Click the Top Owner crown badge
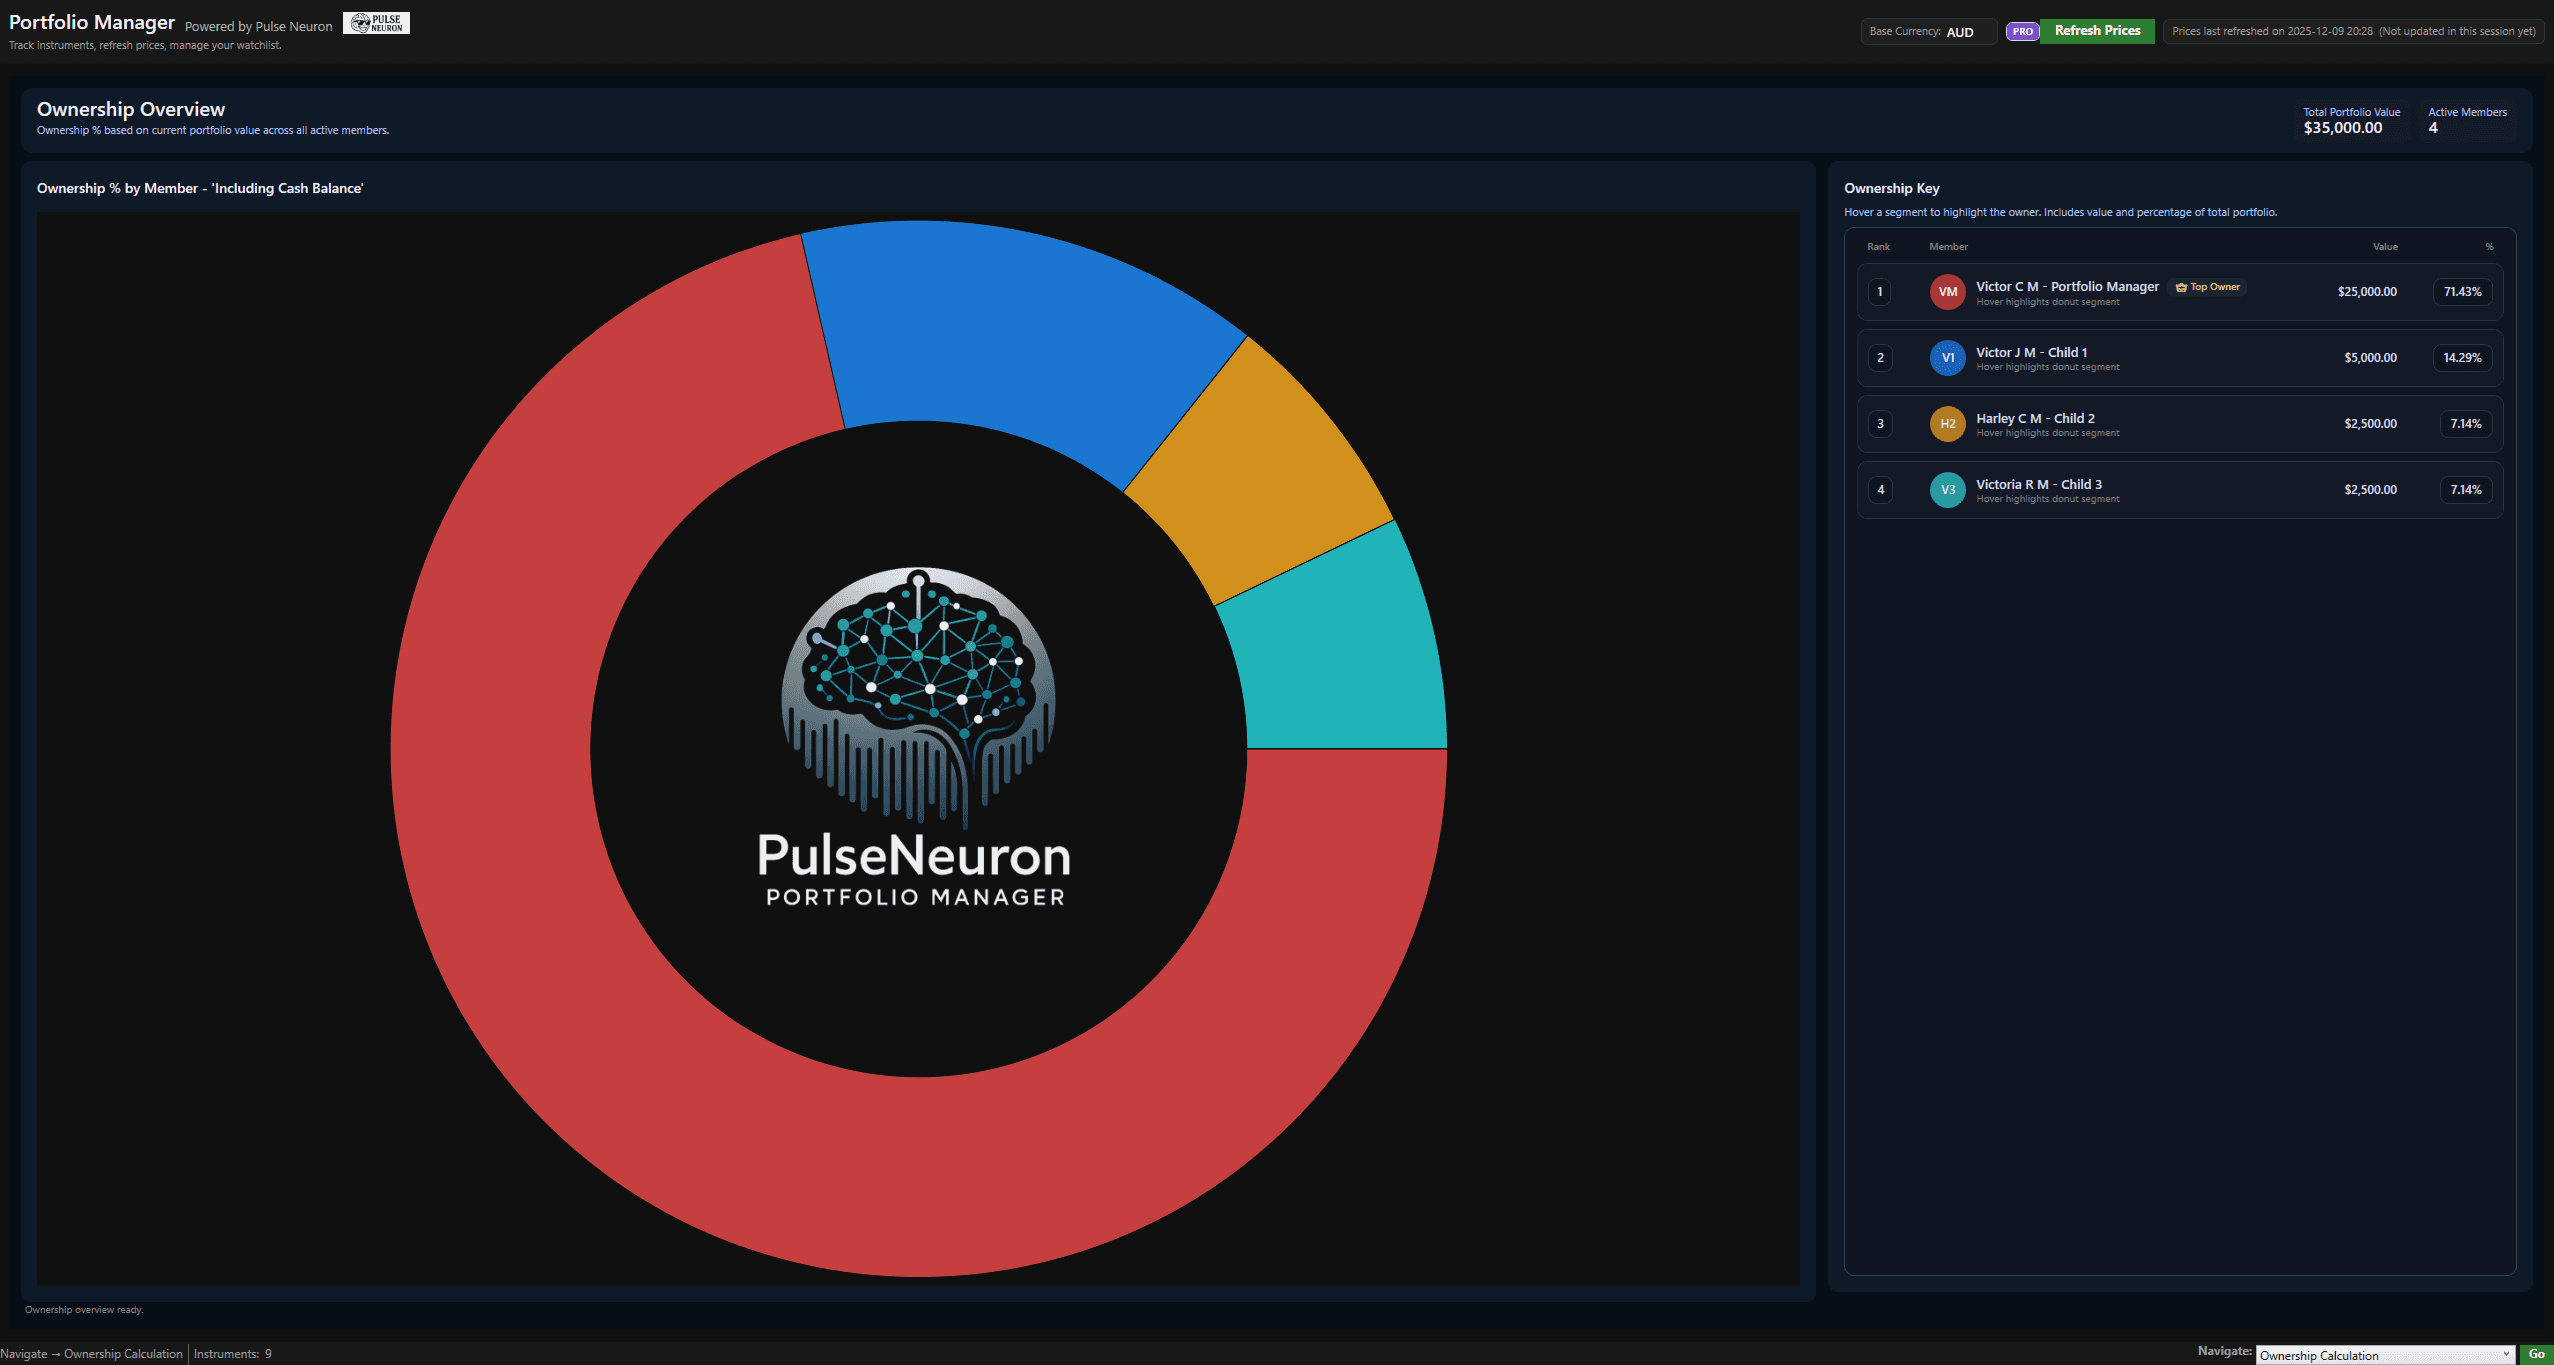 (2208, 287)
